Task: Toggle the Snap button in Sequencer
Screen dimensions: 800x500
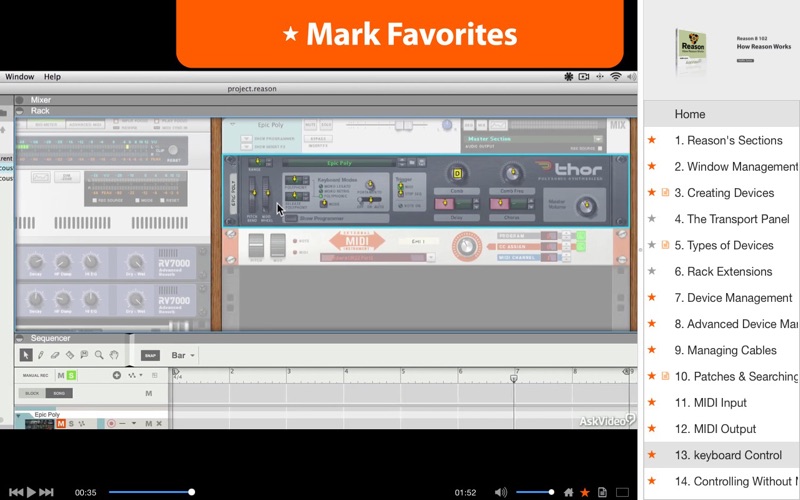Action: (x=150, y=356)
